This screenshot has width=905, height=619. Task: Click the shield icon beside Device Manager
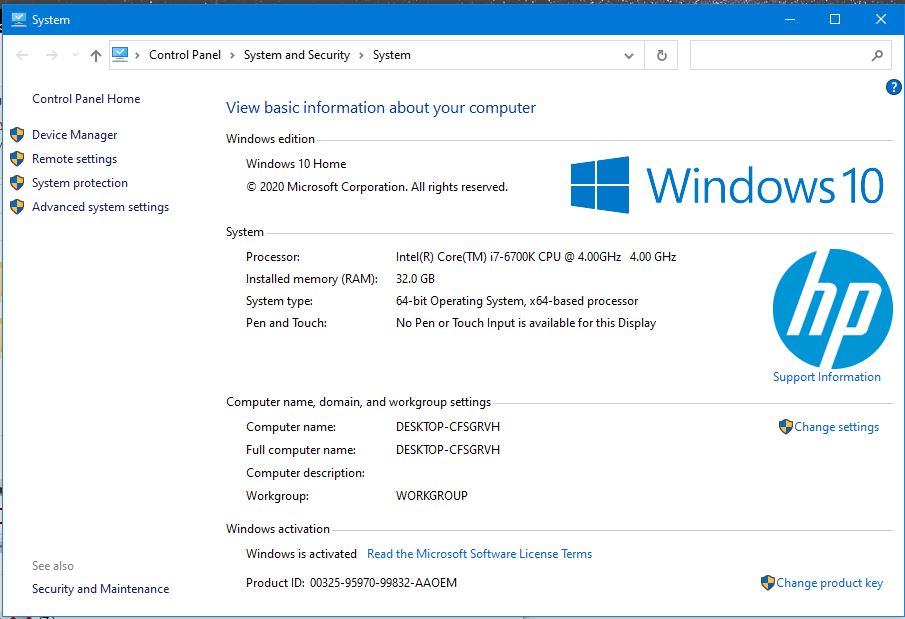pos(17,135)
